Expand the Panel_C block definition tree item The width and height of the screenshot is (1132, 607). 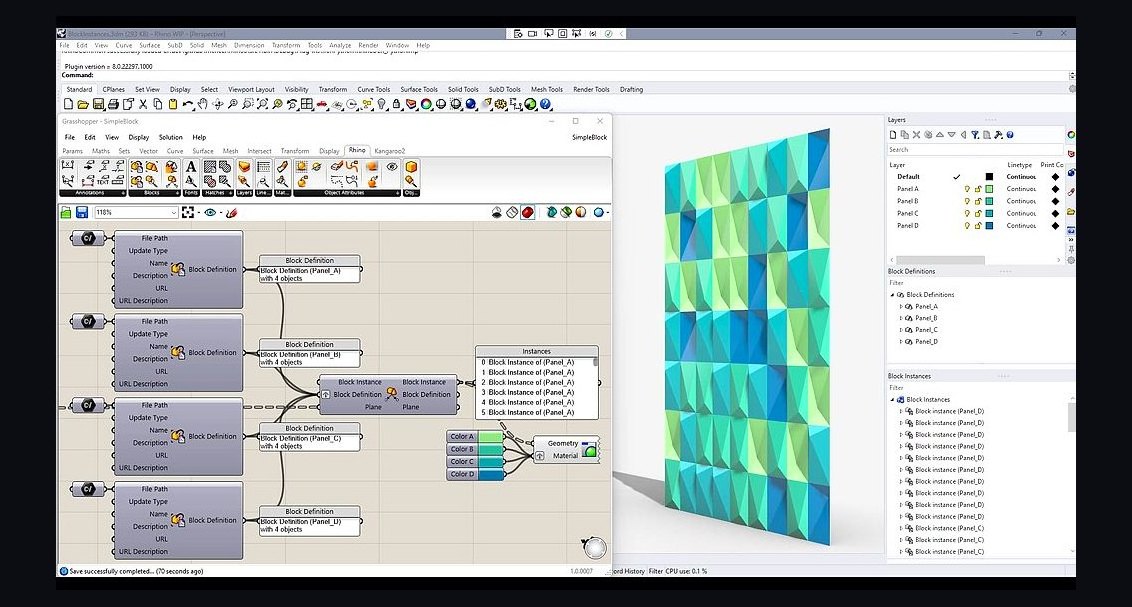900,330
